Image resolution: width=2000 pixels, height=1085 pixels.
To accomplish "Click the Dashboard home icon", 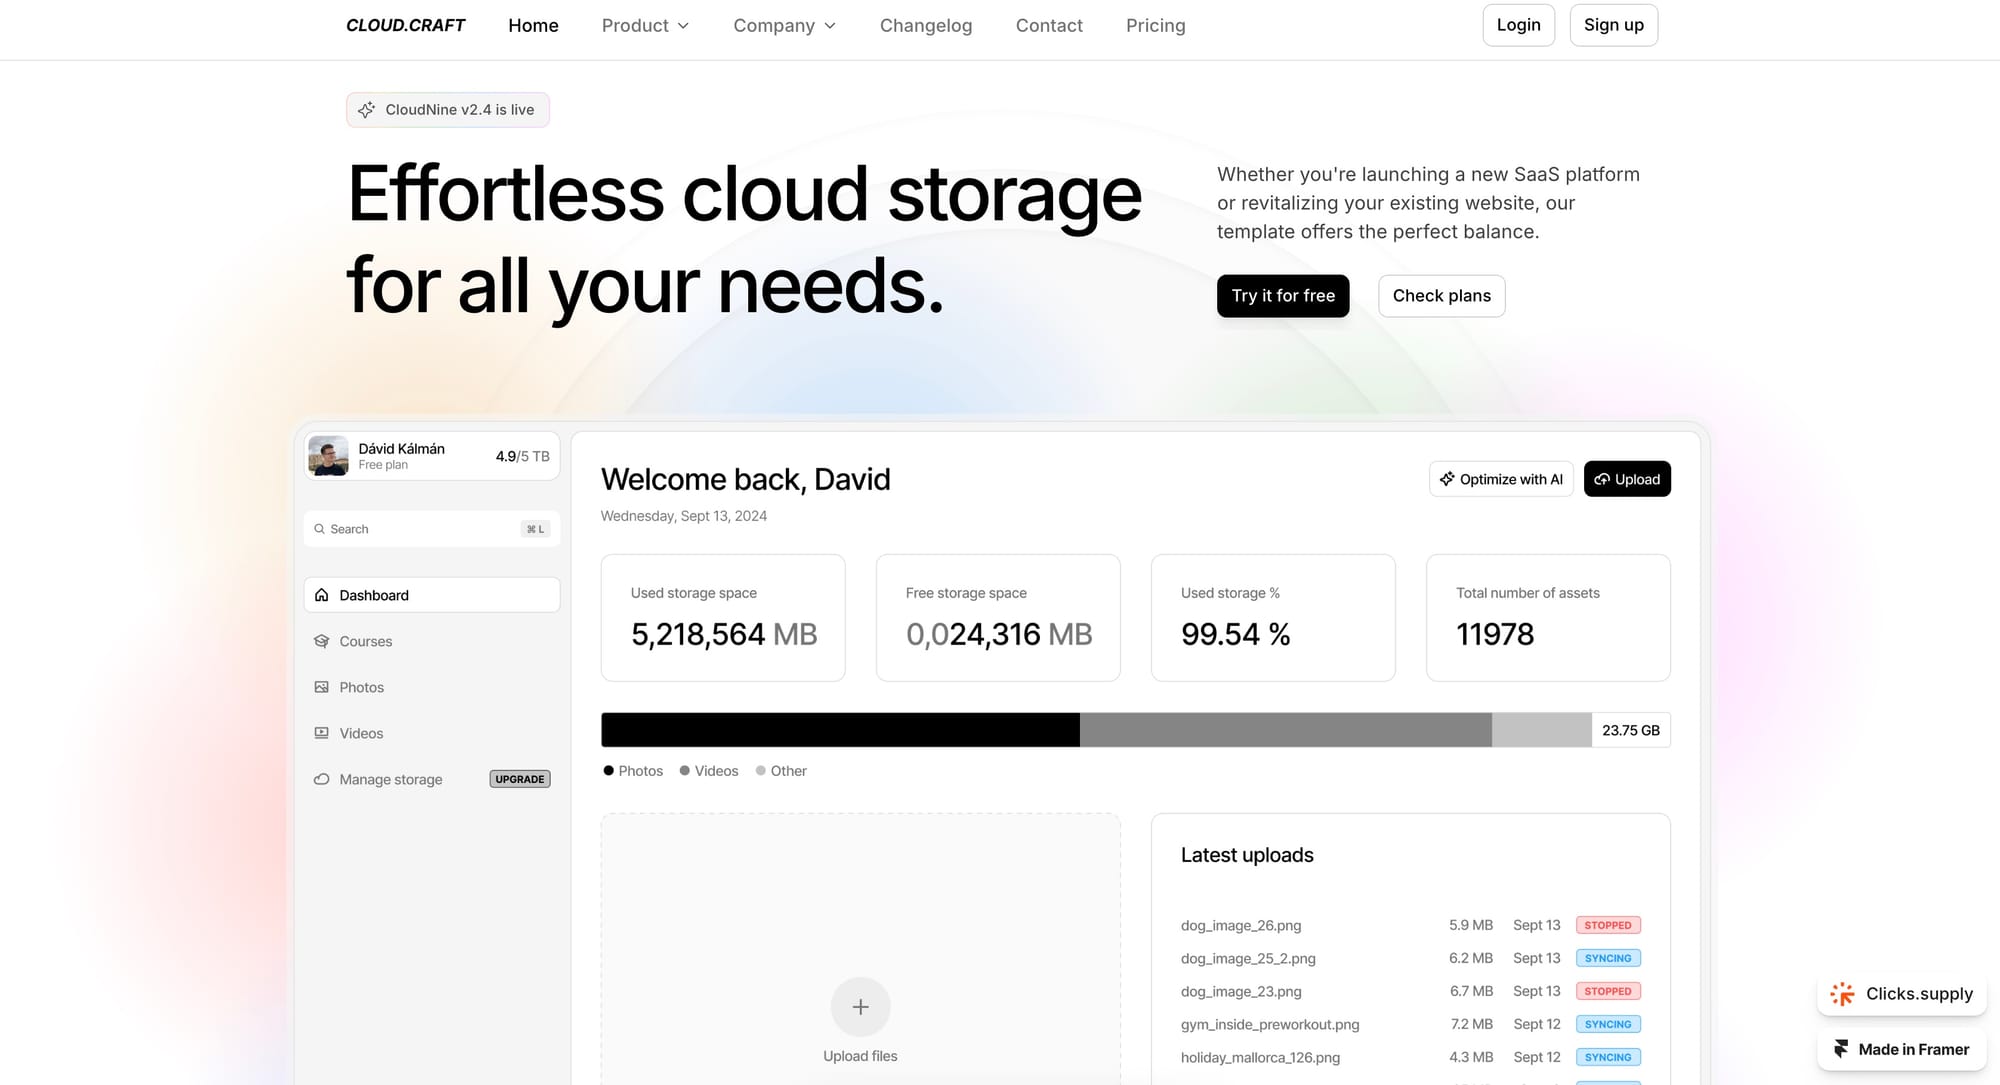I will pyautogui.click(x=321, y=595).
